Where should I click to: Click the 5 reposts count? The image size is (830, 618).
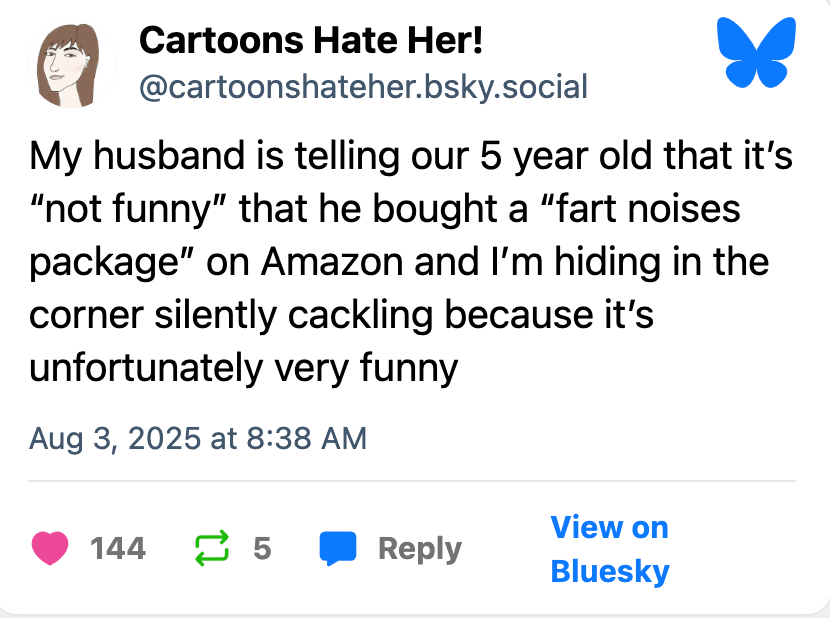(x=262, y=548)
